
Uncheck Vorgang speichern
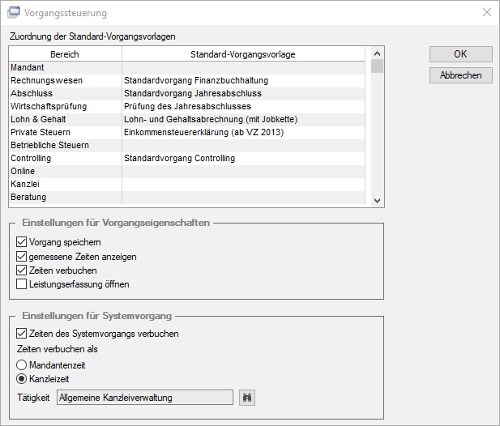pos(21,242)
